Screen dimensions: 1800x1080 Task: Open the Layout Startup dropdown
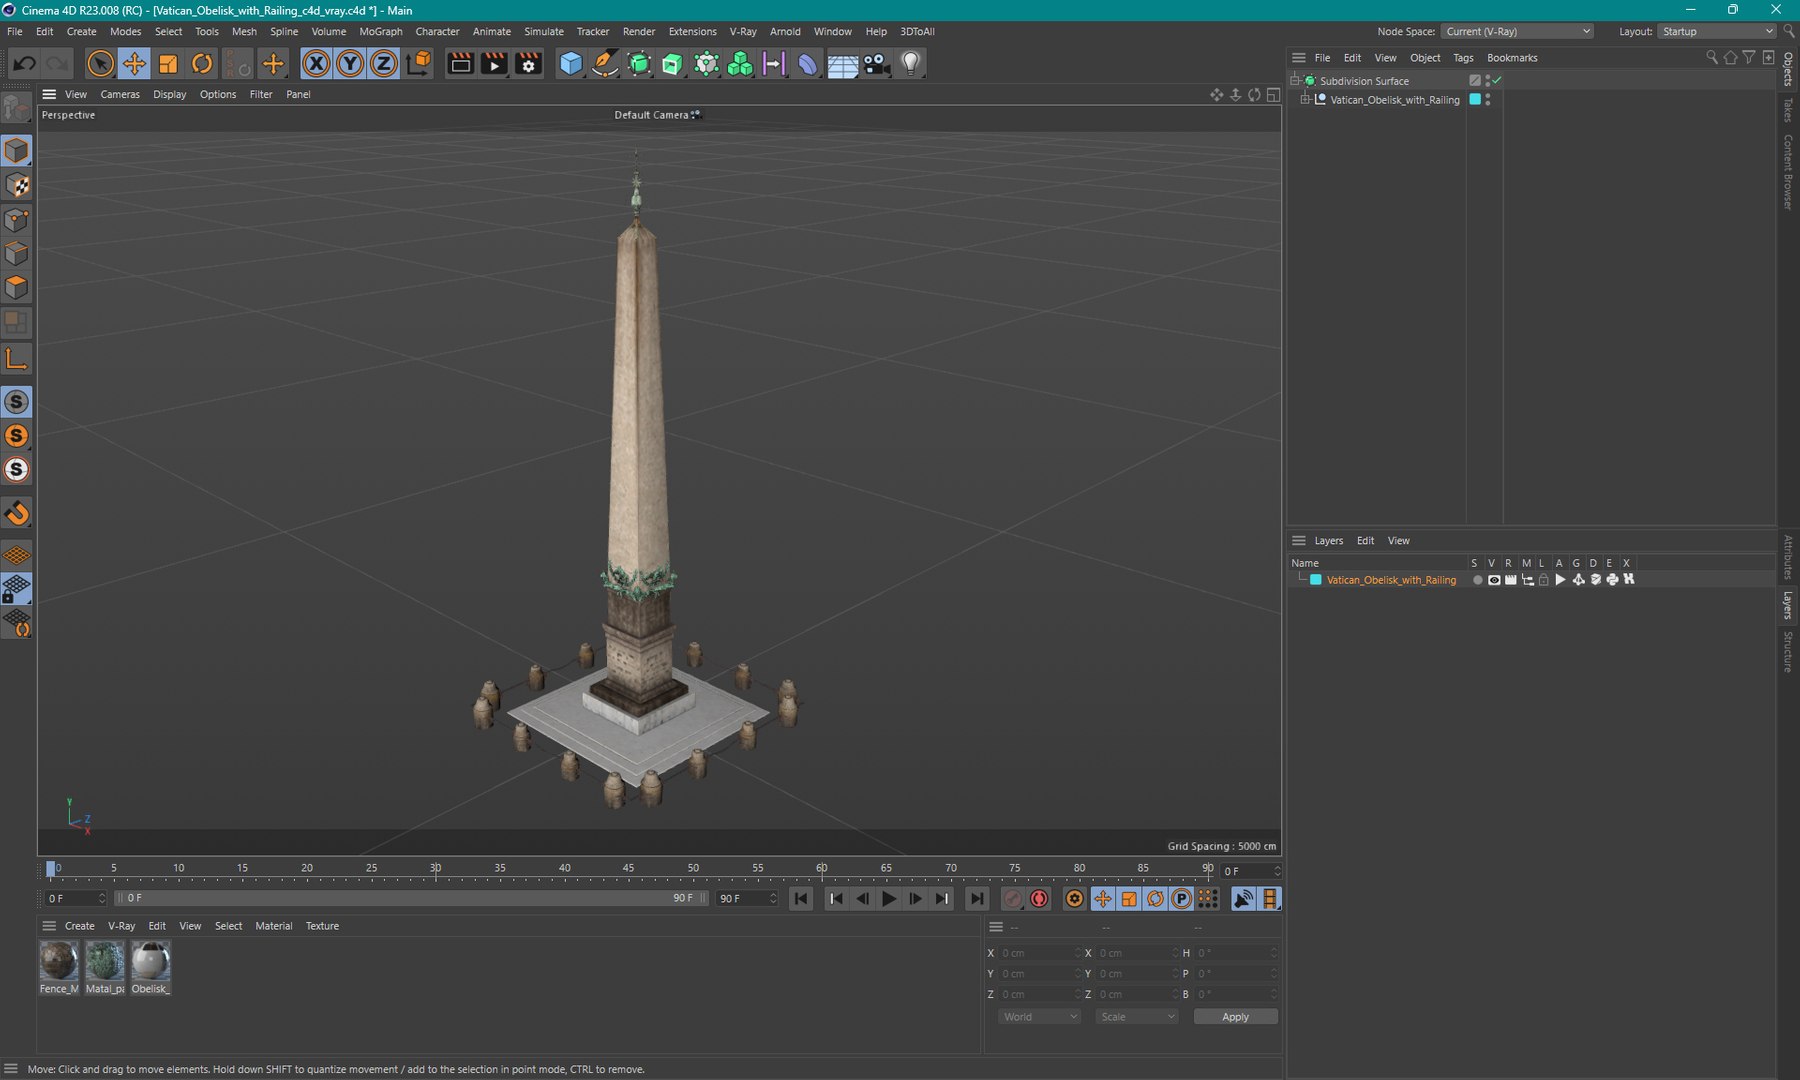tap(1716, 32)
